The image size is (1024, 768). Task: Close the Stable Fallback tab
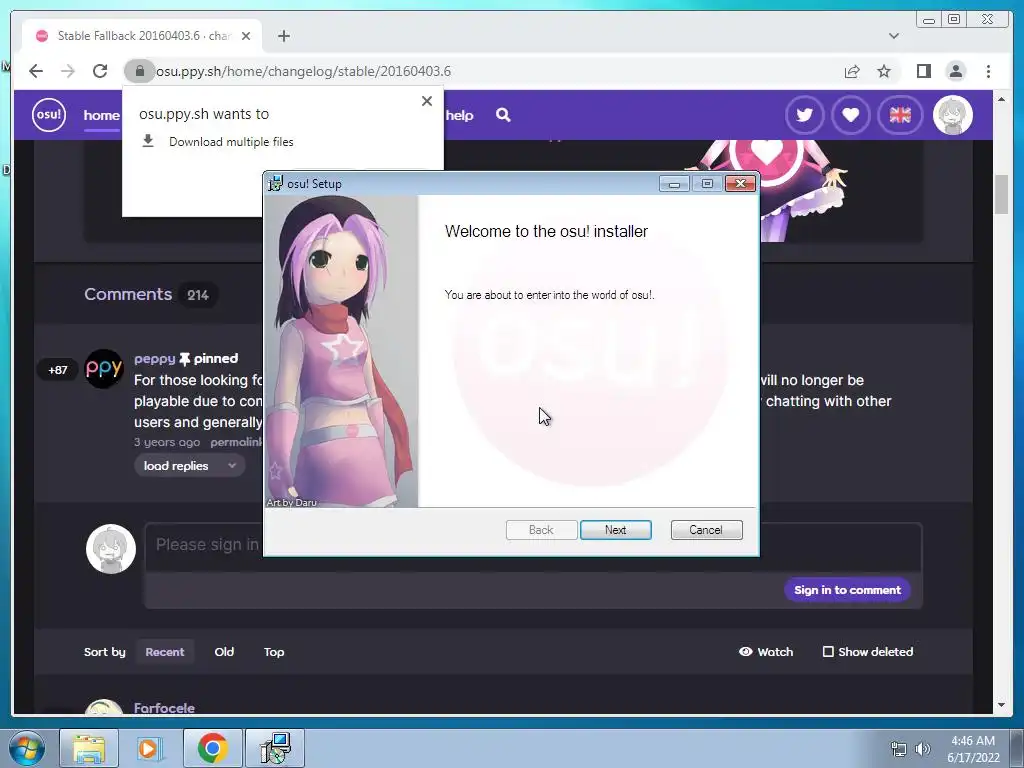point(246,36)
